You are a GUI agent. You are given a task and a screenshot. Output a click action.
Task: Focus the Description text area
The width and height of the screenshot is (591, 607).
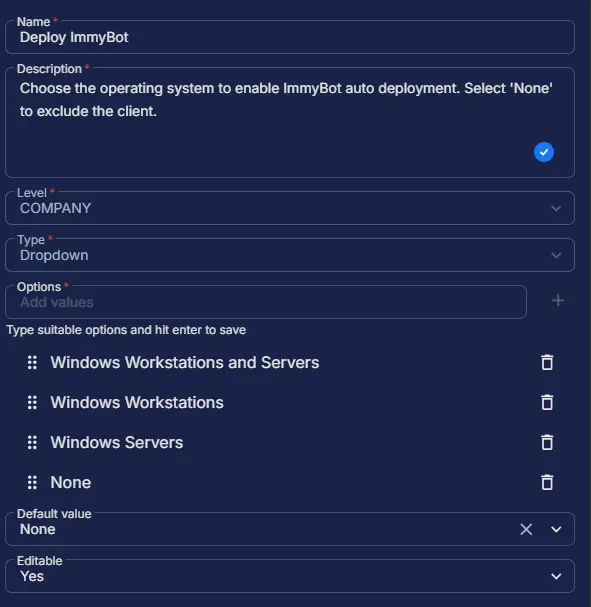[x=290, y=122]
